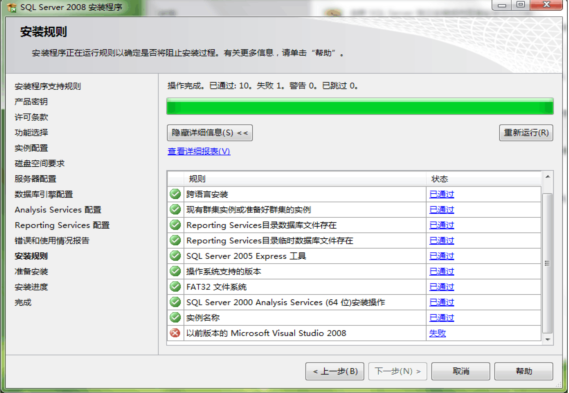Screen dimensions: 569x393
Task: Click rules list vertical scrollbar thumb
Action: (548, 263)
